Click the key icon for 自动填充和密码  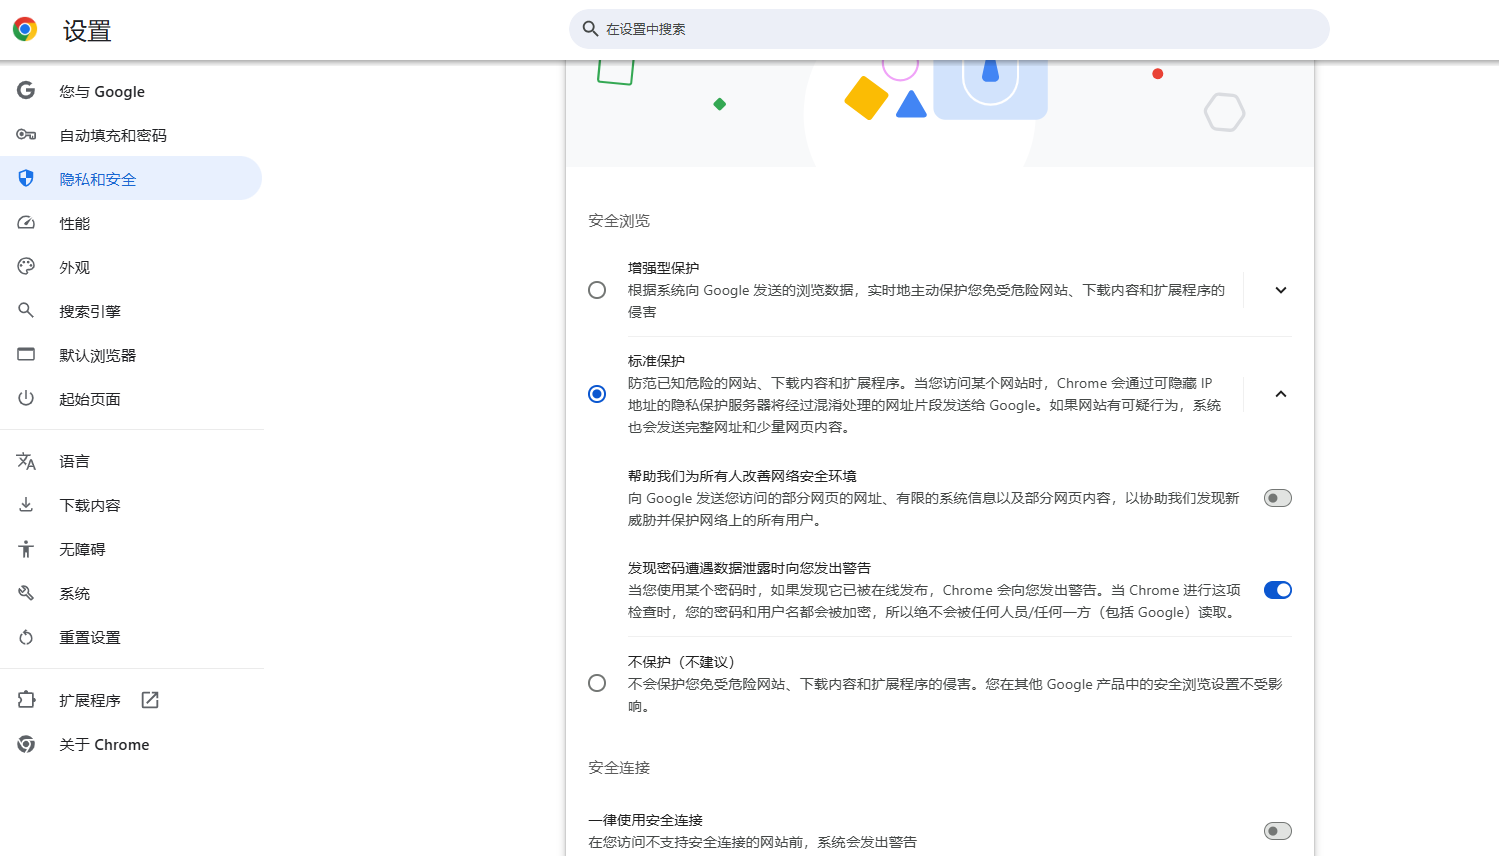coord(26,134)
